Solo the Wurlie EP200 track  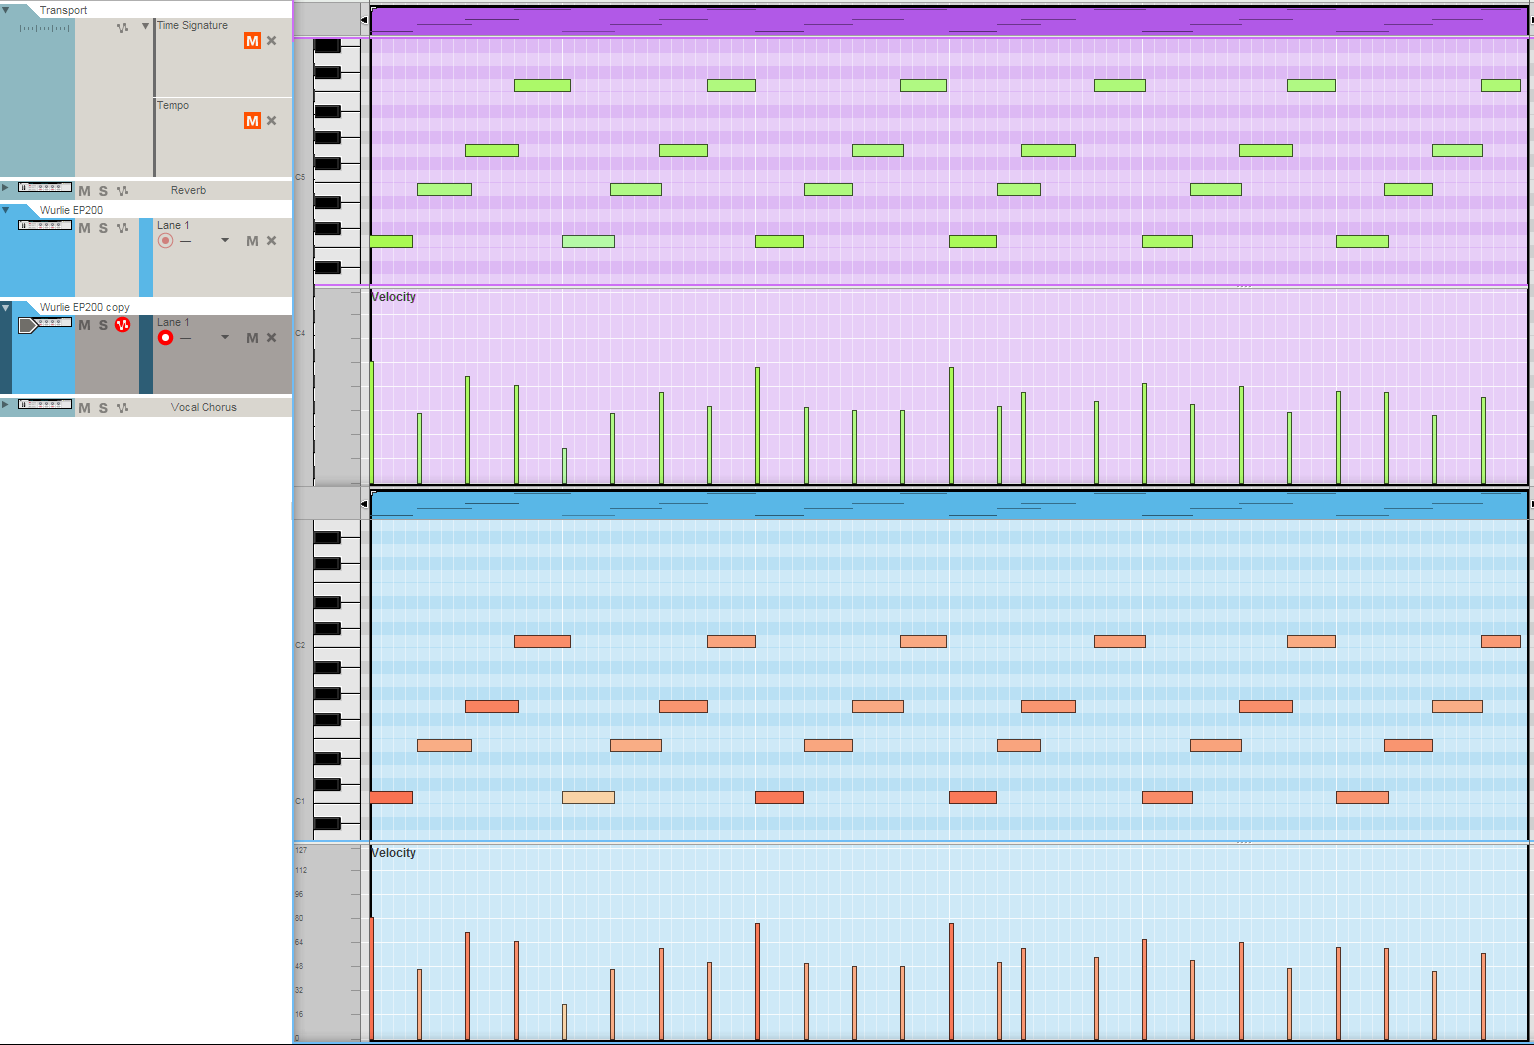[103, 228]
